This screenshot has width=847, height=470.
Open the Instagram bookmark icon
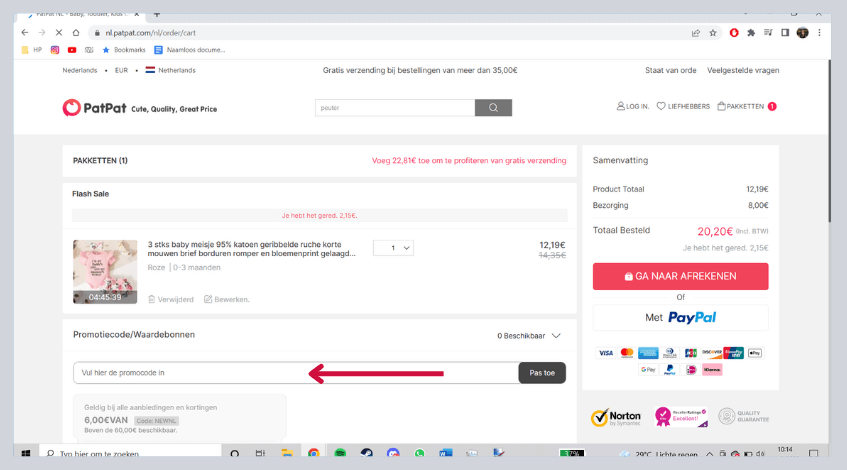pyautogui.click(x=55, y=49)
